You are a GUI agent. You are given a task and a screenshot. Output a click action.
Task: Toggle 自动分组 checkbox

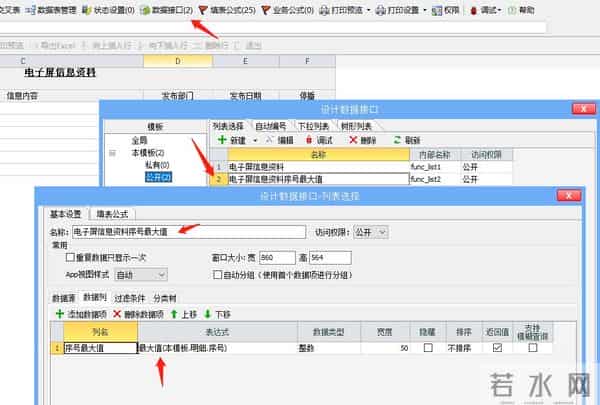coord(217,274)
